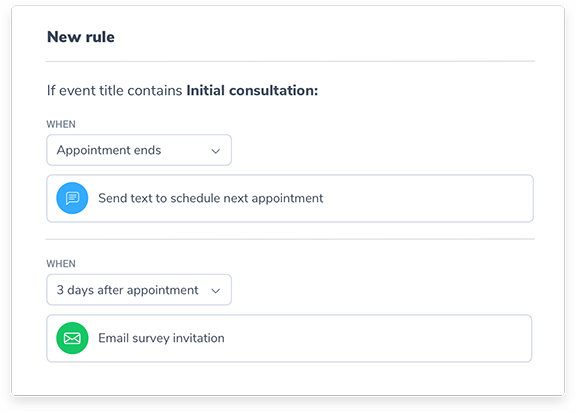Viewport: 576px width, 413px height.
Task: Click the empty right side of the Send text card
Action: point(428,198)
